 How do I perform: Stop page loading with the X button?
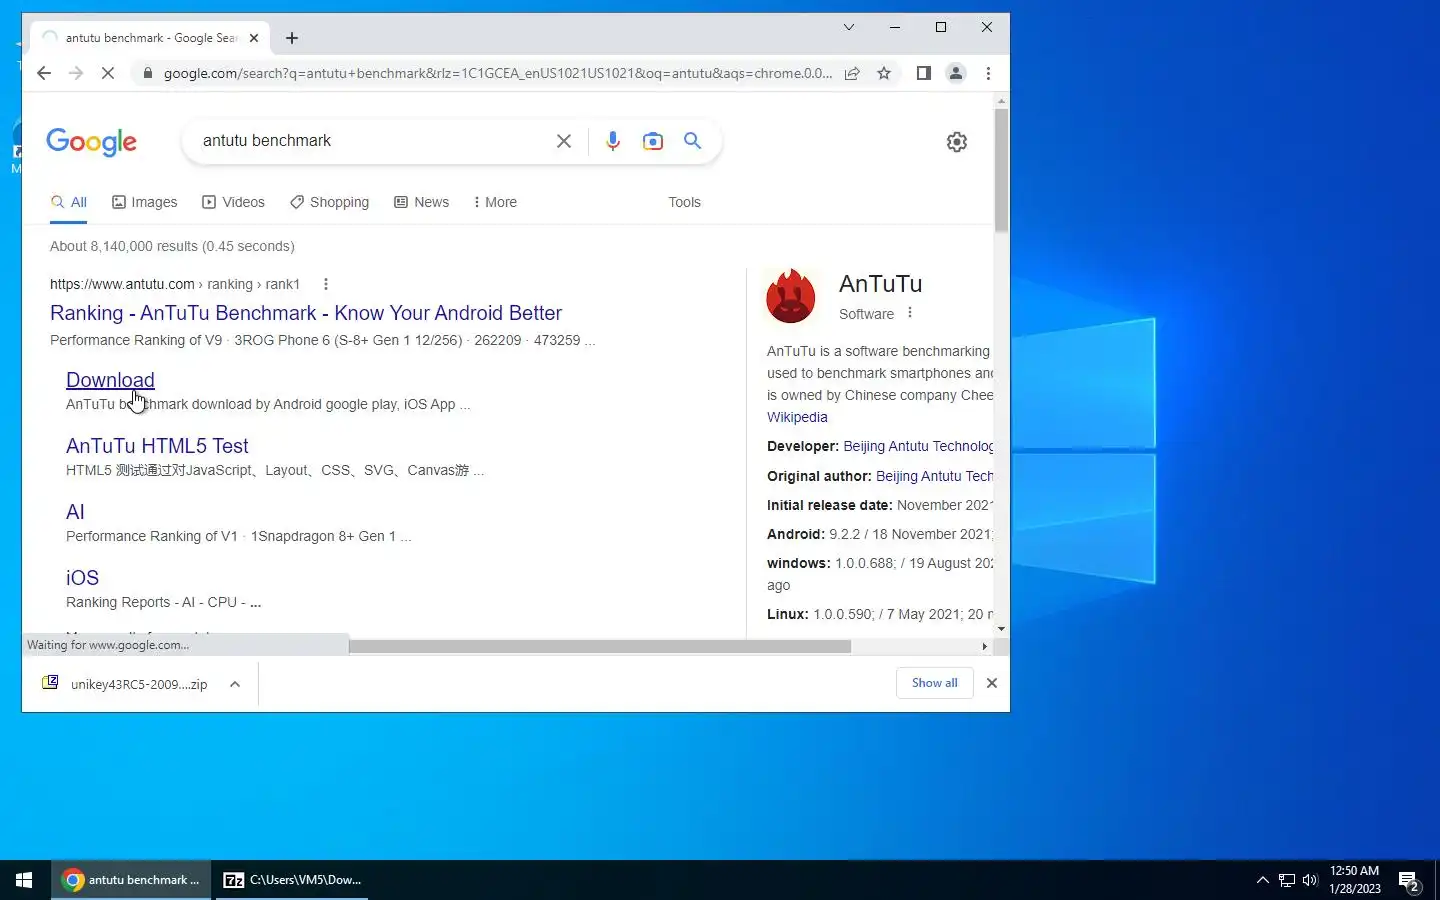pyautogui.click(x=108, y=73)
